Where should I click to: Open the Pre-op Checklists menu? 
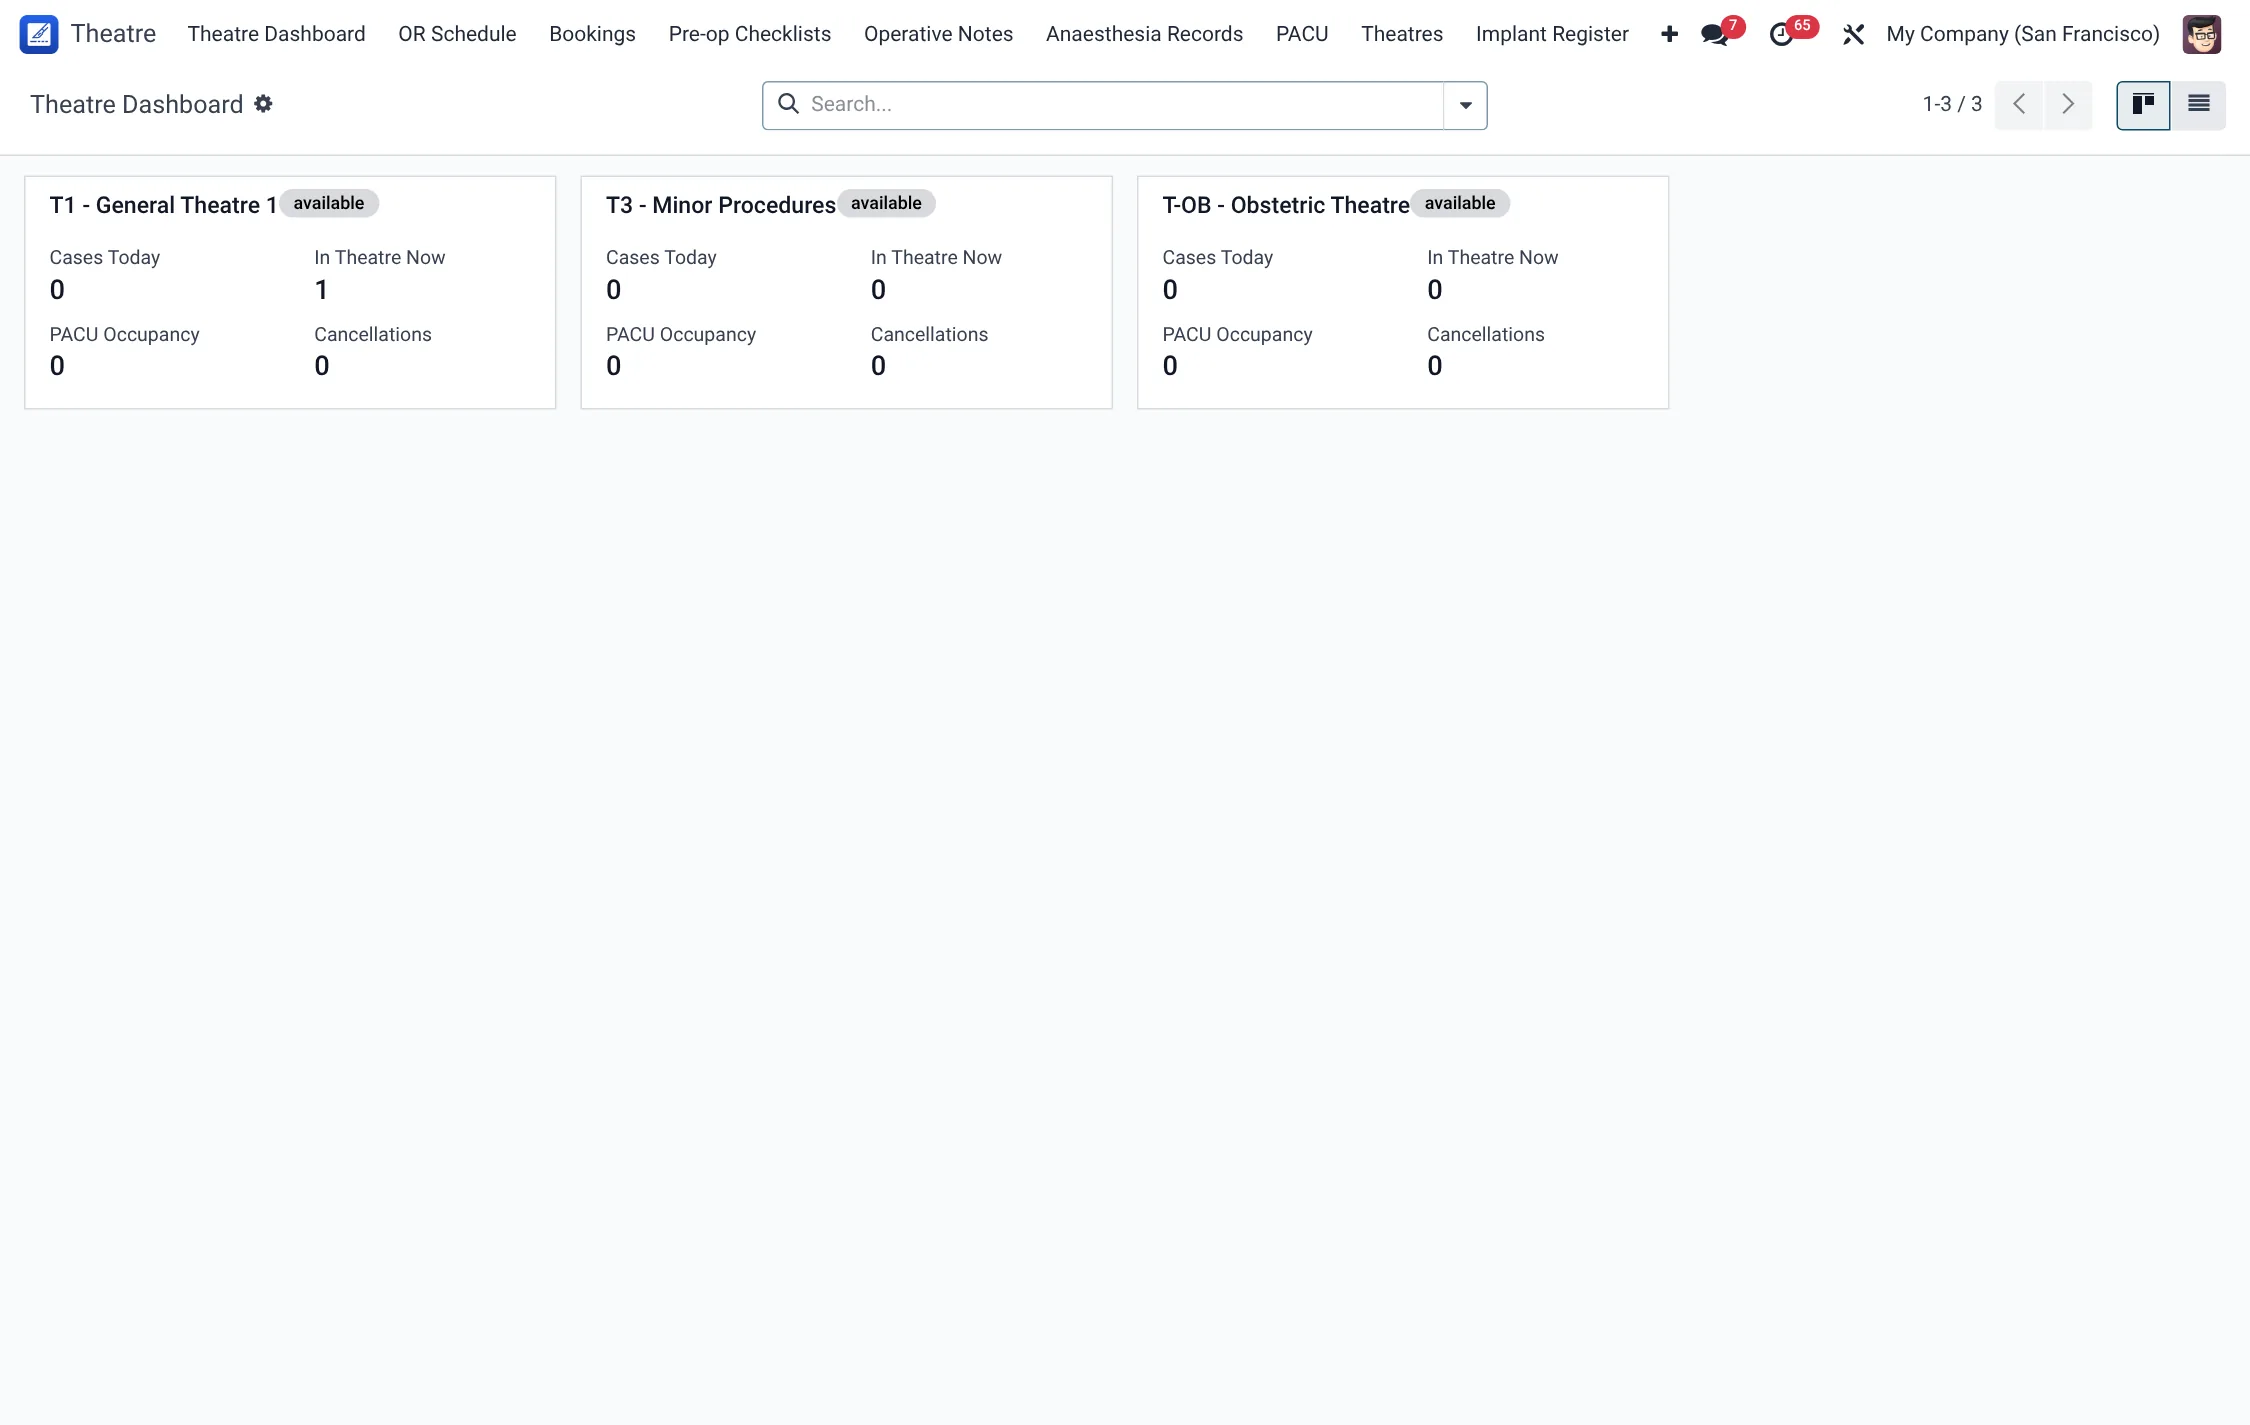[750, 34]
